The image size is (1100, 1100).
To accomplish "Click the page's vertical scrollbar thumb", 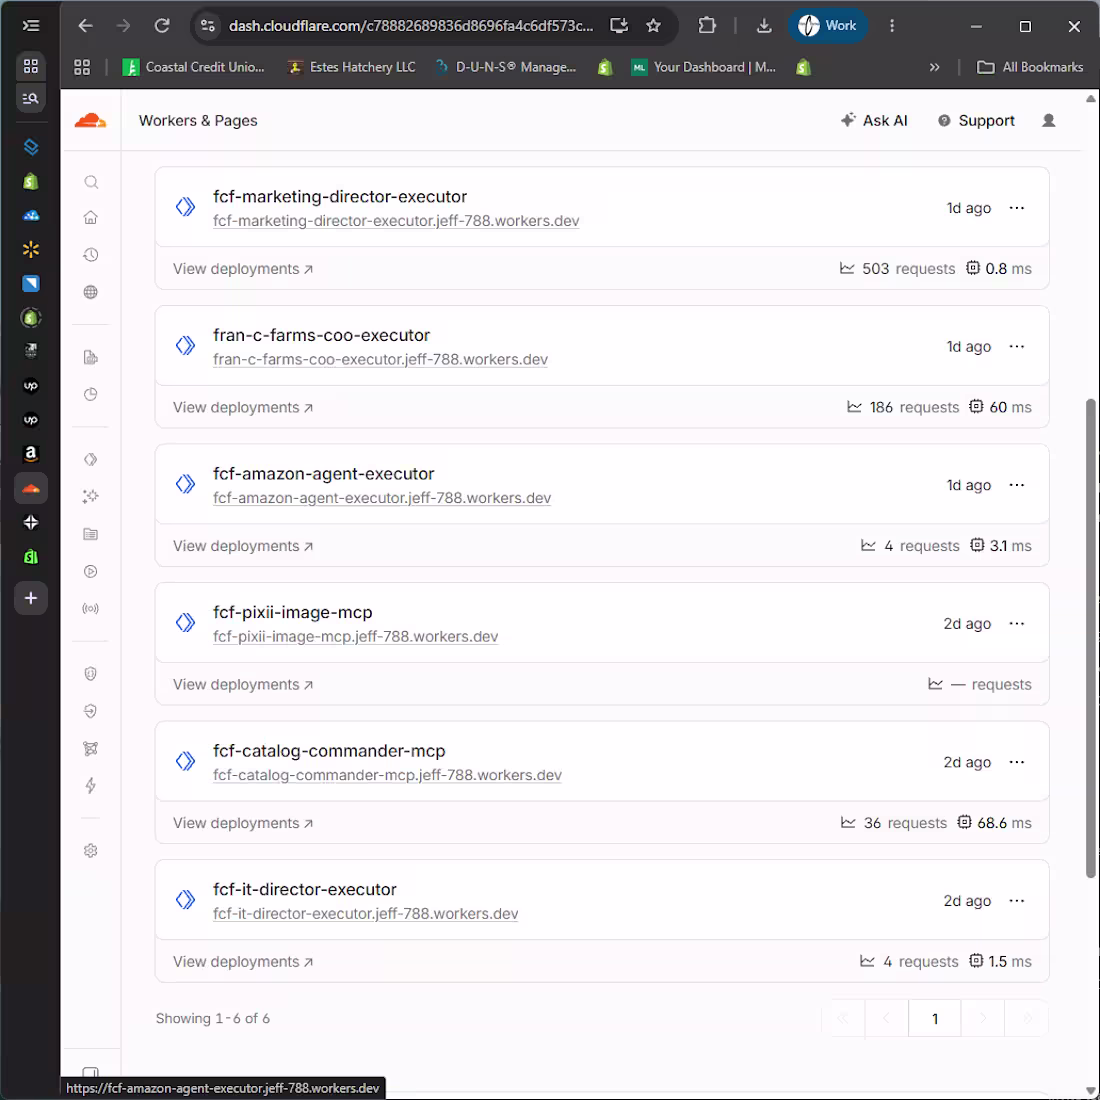I will [x=1090, y=638].
